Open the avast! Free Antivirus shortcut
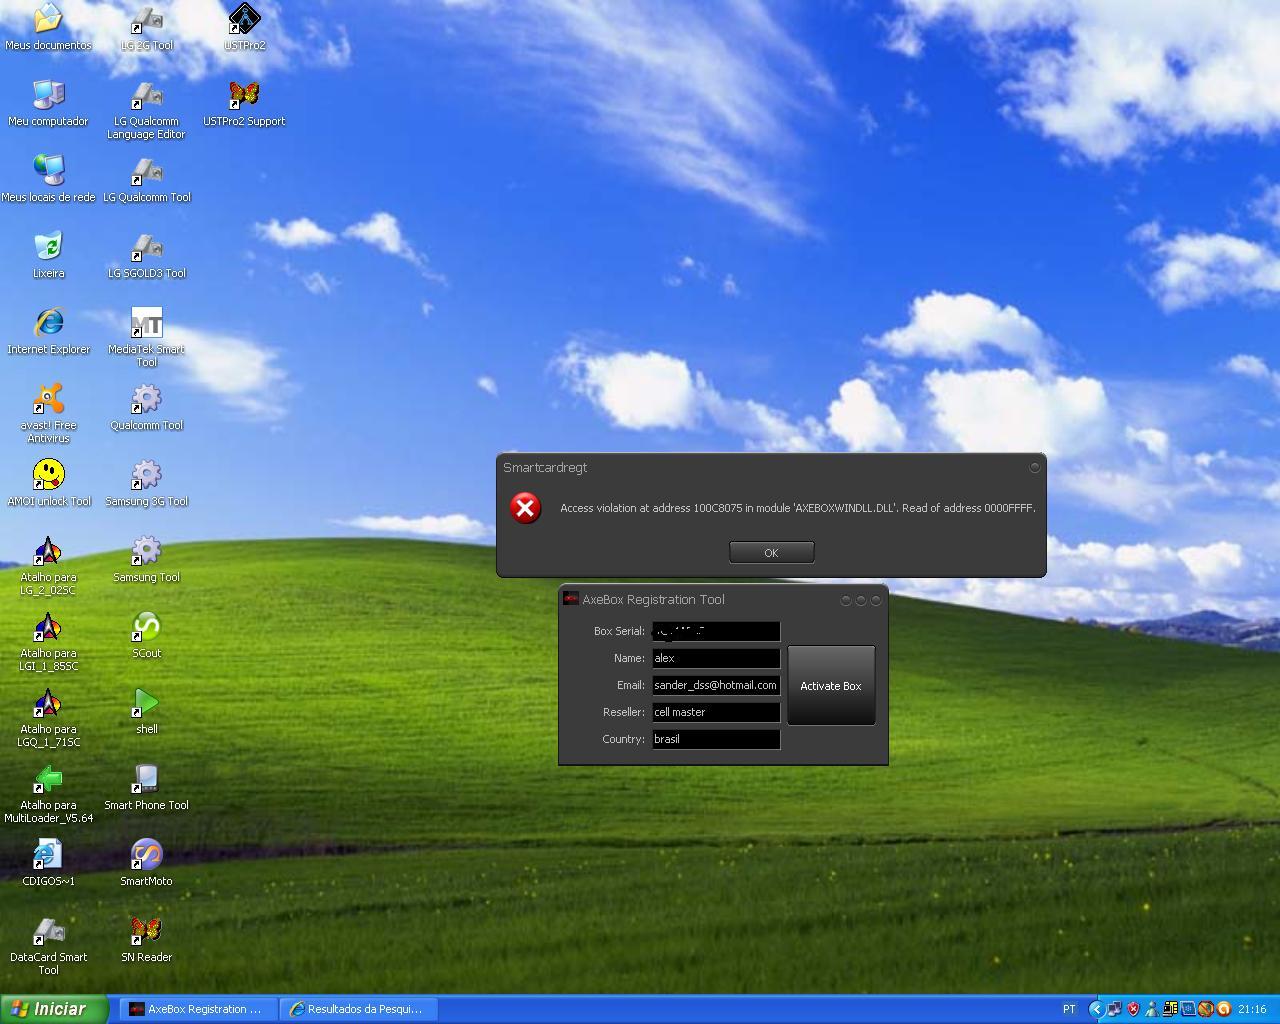The width and height of the screenshot is (1280, 1024). click(x=48, y=400)
